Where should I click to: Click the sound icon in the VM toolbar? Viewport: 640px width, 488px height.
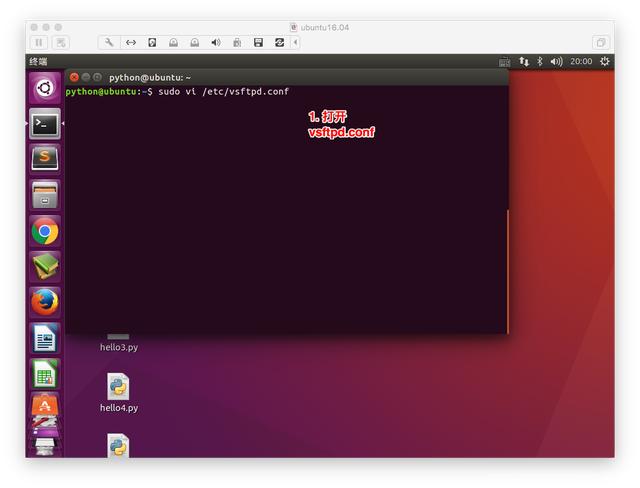pos(216,42)
